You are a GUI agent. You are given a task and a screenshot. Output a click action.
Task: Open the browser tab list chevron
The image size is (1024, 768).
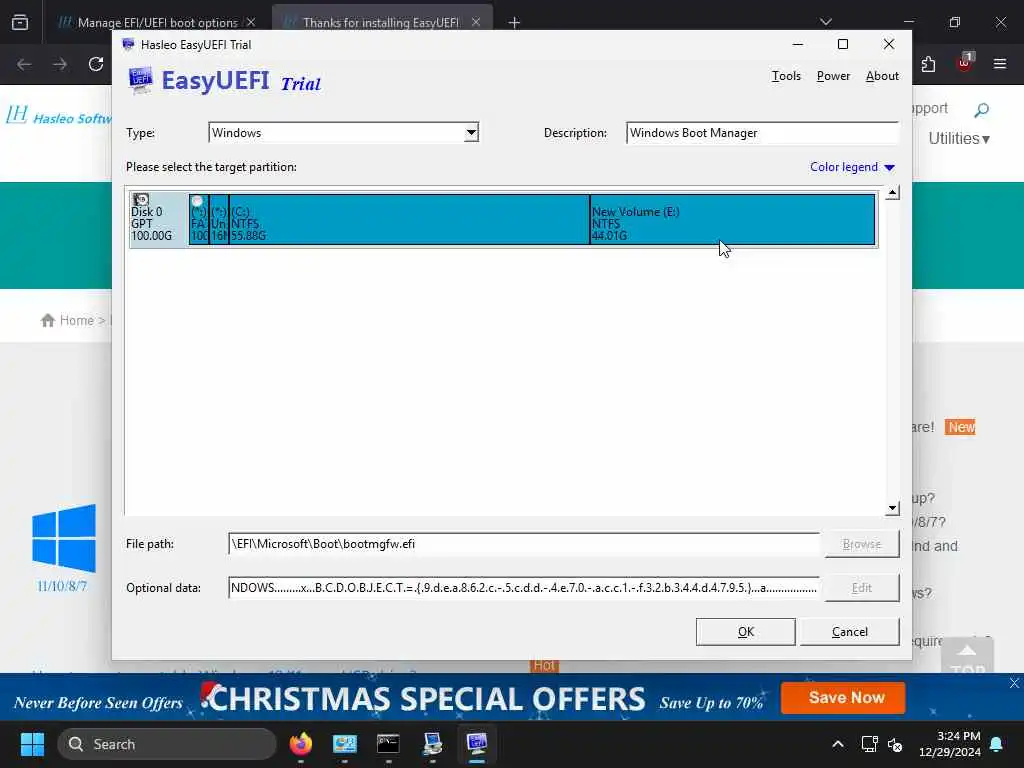(826, 22)
